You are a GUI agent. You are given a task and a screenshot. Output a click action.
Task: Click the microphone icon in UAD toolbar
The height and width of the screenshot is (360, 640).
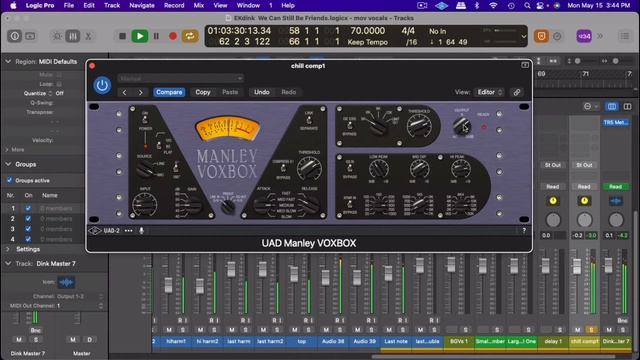[x=141, y=231]
